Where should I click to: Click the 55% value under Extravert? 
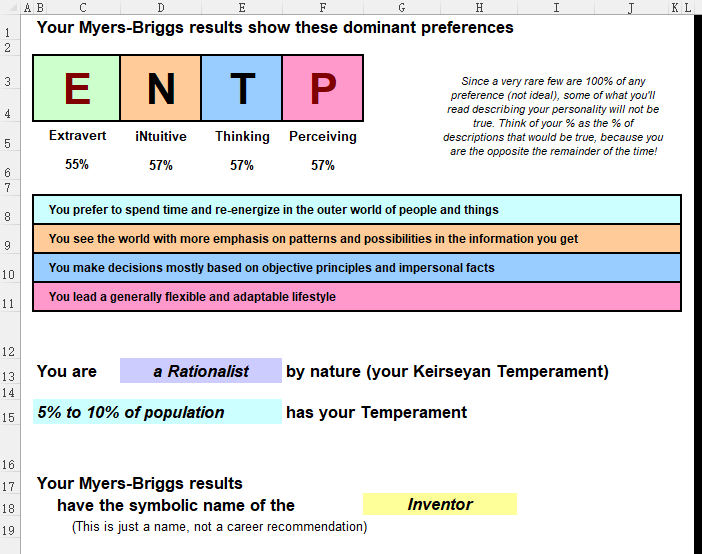coord(77,164)
